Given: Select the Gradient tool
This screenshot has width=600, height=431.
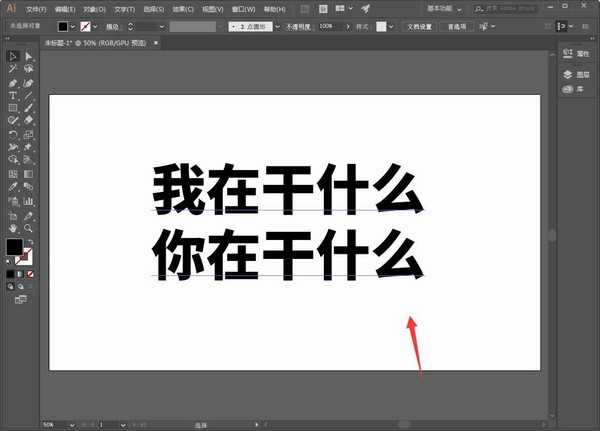Looking at the screenshot, I should click(28, 174).
